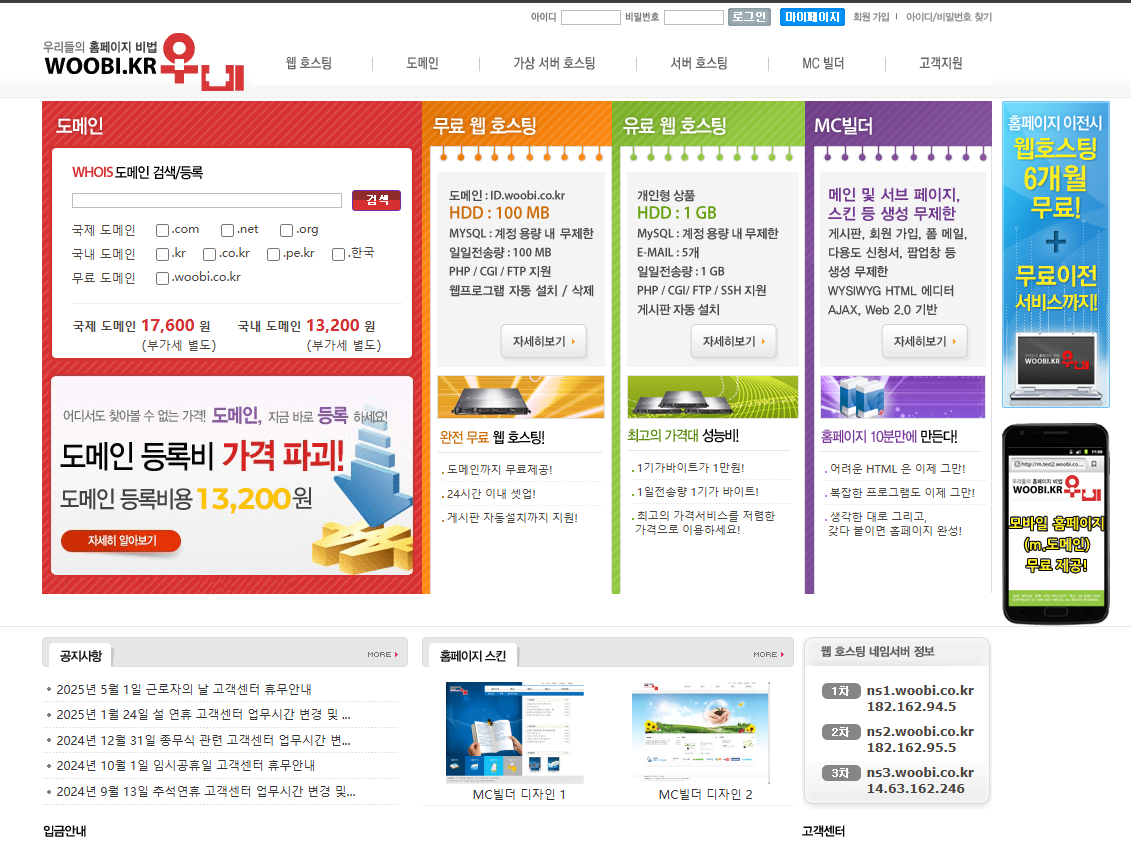Check the .co.kr domain checkbox
Screen dimensions: 1131x843
pos(209,254)
